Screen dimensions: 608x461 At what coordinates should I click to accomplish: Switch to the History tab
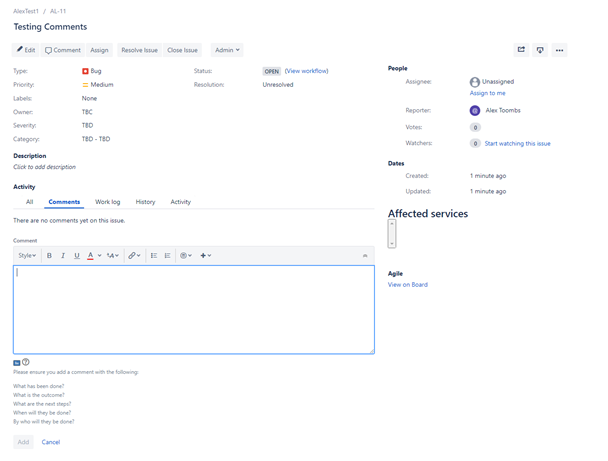145,202
